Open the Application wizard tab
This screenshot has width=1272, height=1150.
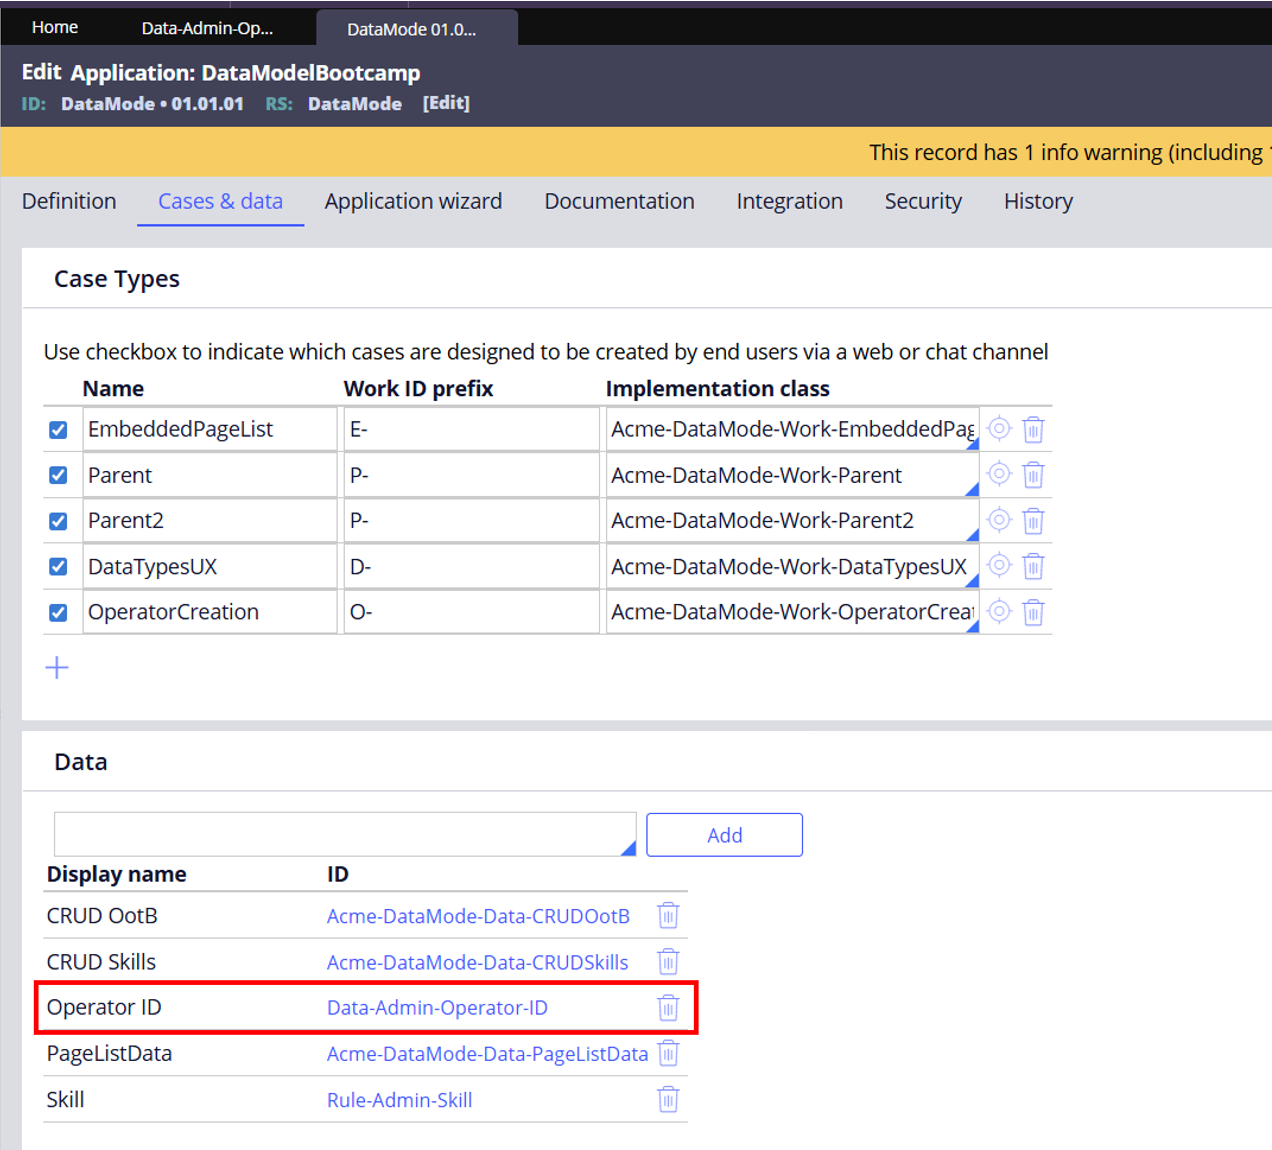(413, 202)
